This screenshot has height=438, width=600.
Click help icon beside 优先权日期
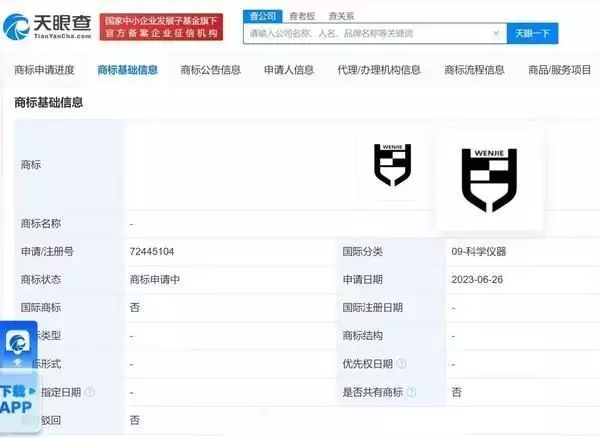point(401,364)
